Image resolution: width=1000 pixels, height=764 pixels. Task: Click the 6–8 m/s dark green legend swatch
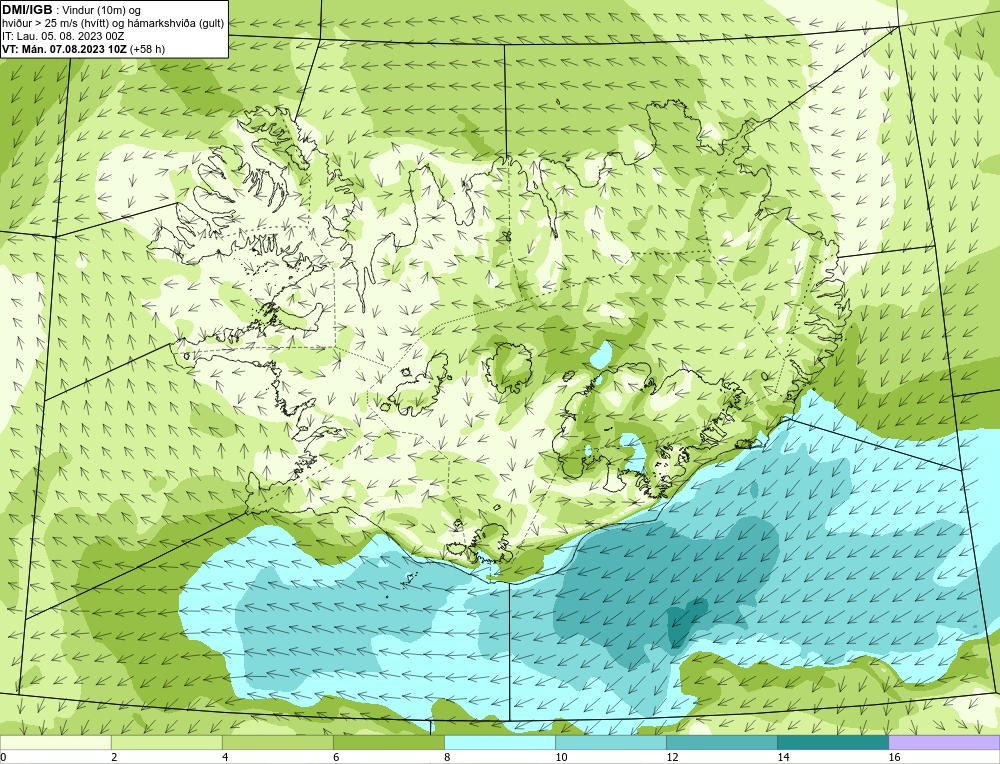[388, 742]
